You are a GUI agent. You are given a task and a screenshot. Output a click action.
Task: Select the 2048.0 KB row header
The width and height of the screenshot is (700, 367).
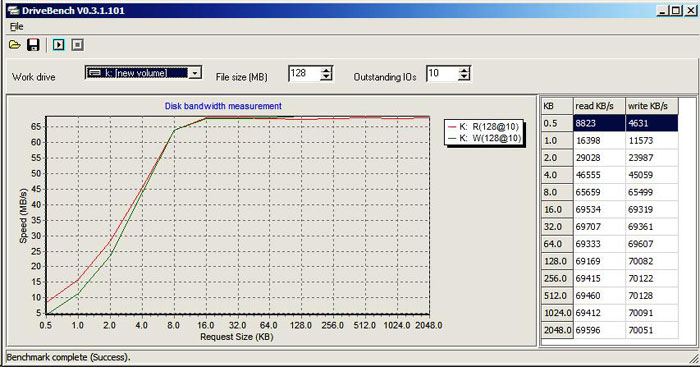(557, 330)
